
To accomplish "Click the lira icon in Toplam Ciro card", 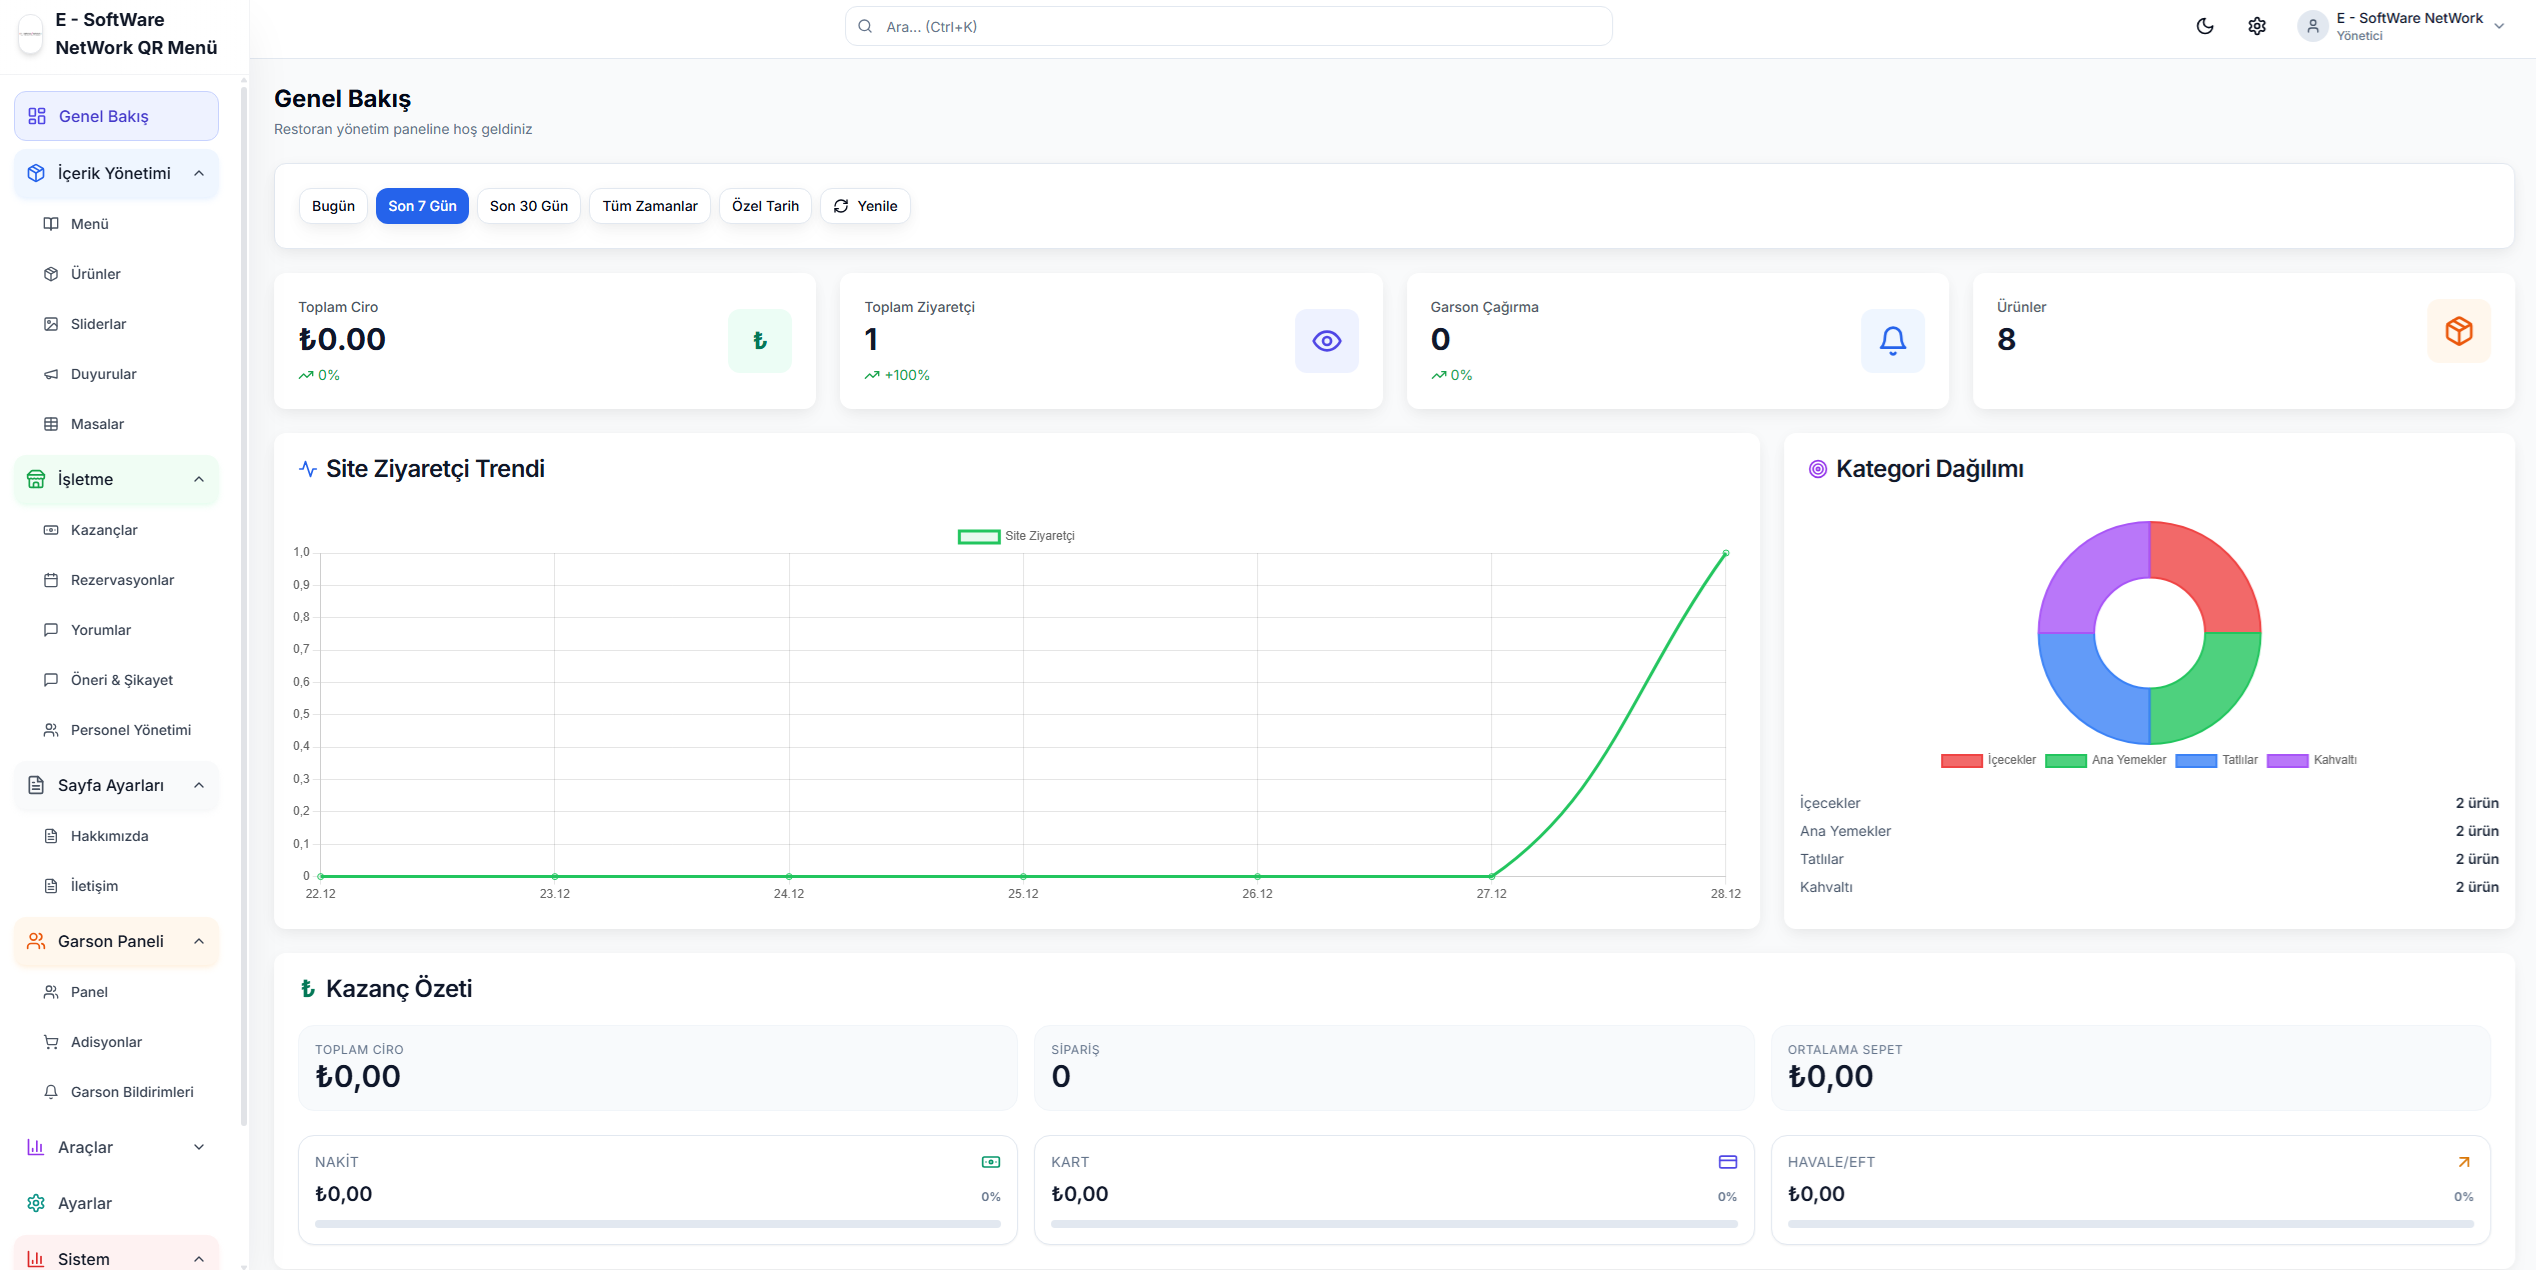I will click(x=759, y=341).
